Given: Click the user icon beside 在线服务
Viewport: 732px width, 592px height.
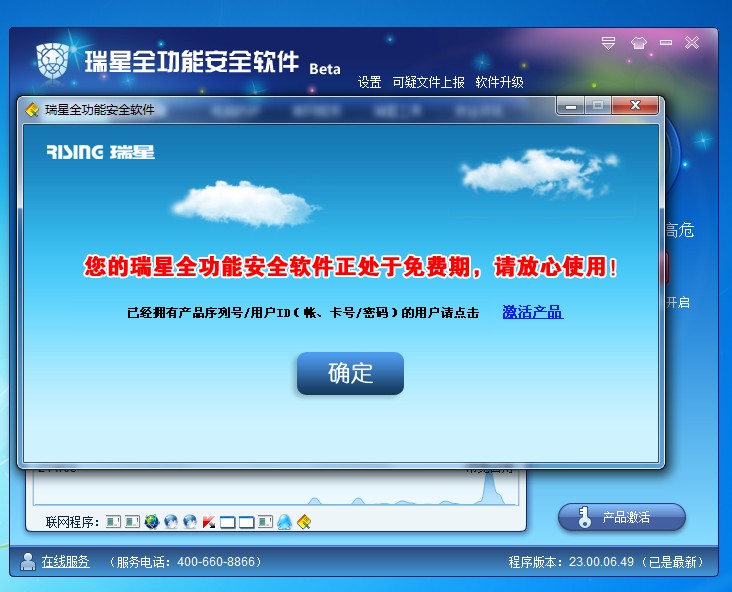Looking at the screenshot, I should (28, 561).
